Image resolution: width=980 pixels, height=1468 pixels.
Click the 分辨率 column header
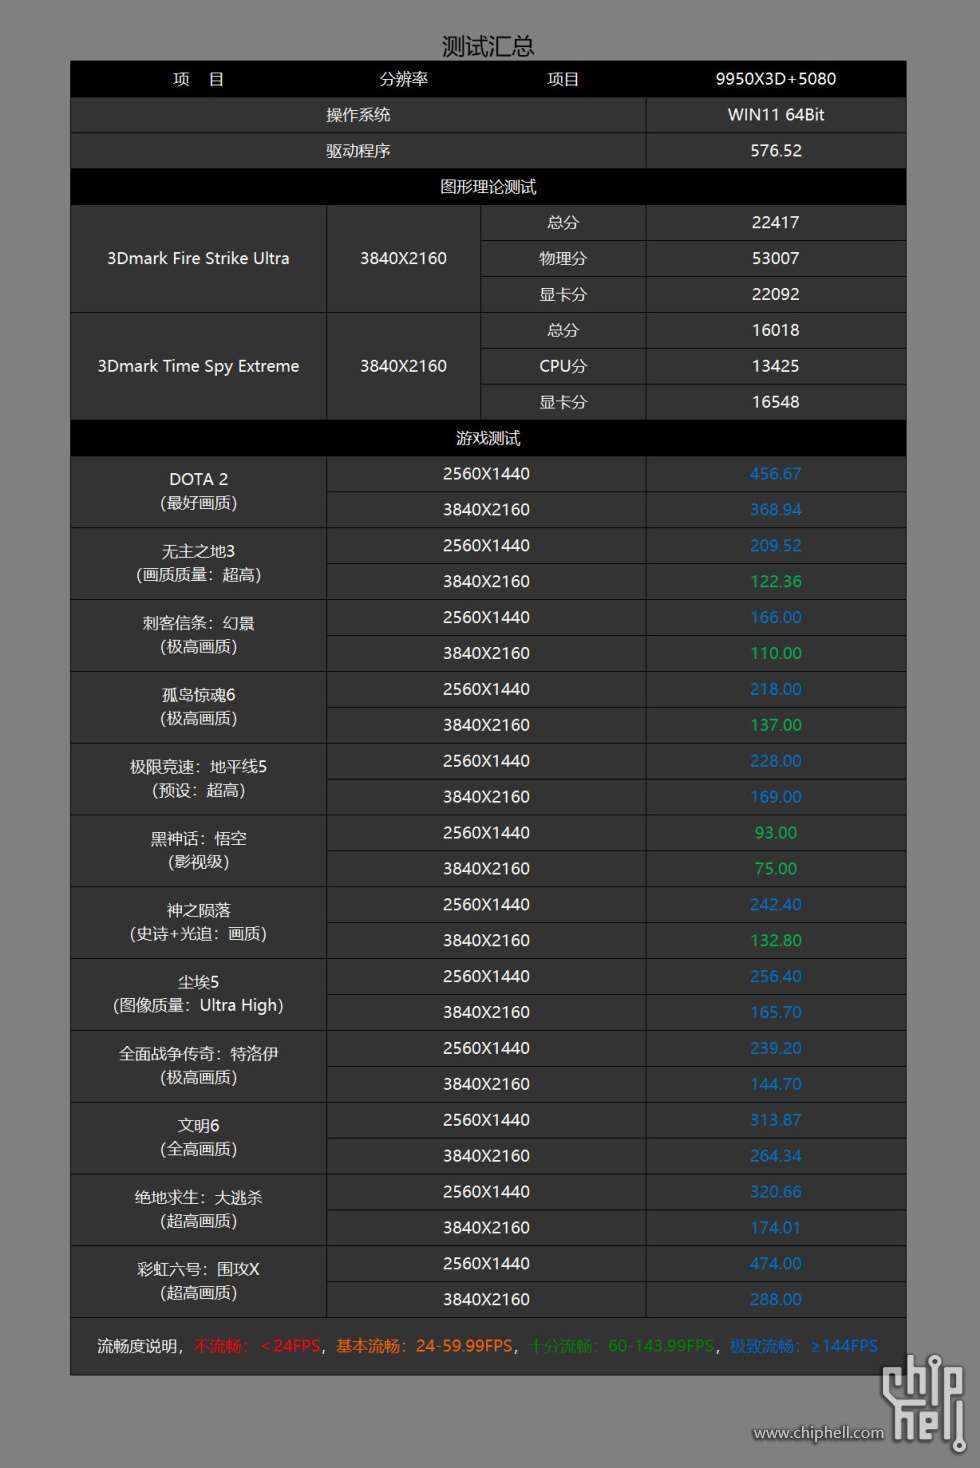click(x=403, y=79)
